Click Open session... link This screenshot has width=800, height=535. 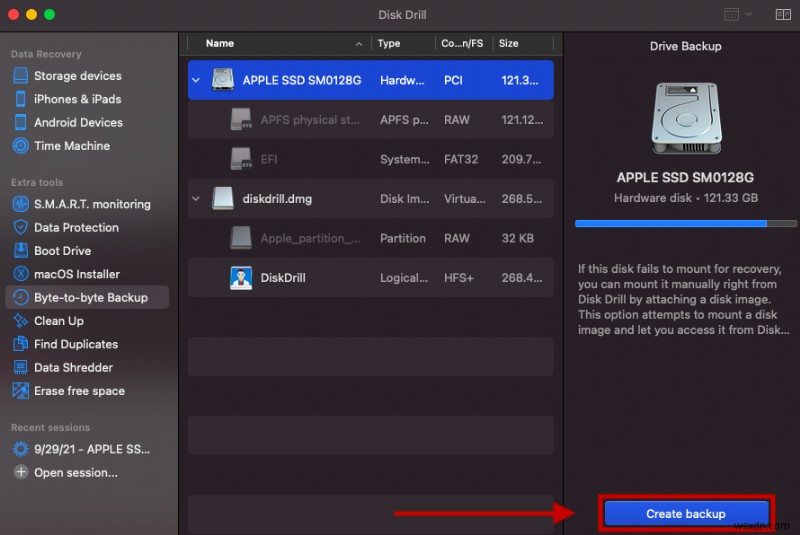76,472
